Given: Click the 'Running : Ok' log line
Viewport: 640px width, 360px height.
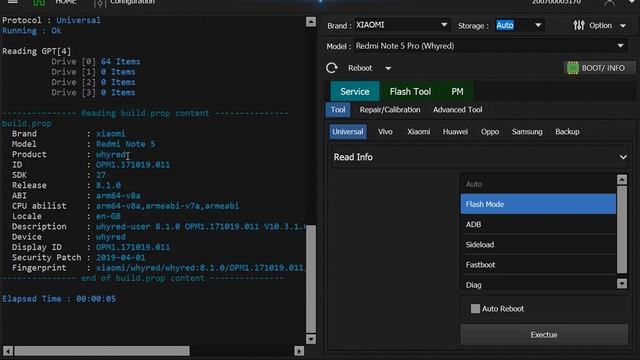Looking at the screenshot, I should [31, 31].
